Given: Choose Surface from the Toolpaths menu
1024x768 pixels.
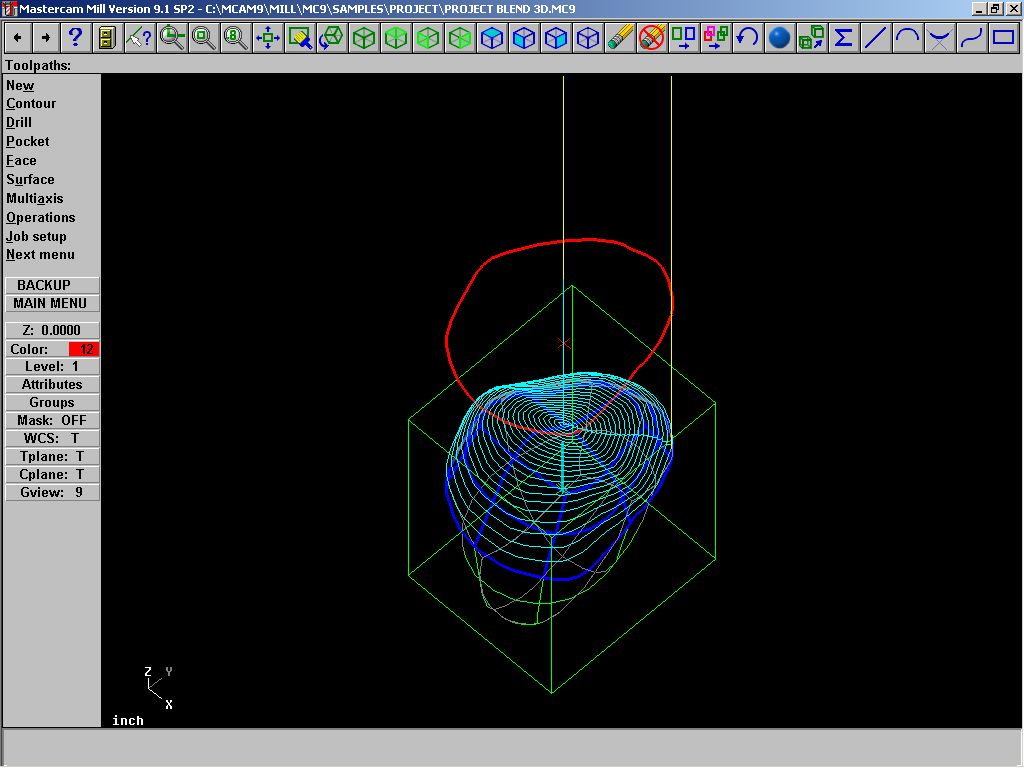Looking at the screenshot, I should coord(30,179).
